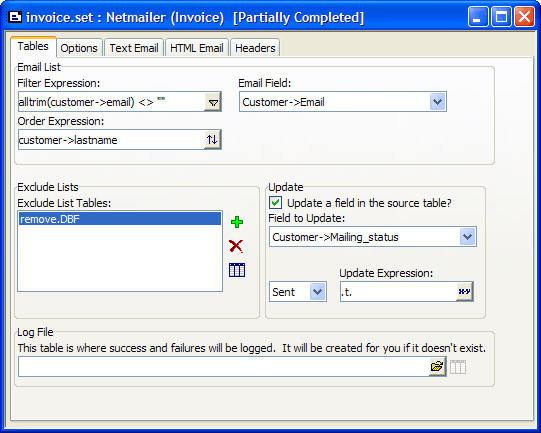Image resolution: width=541 pixels, height=433 pixels.
Task: Click into the Filter Expression field
Action: [x=111, y=102]
